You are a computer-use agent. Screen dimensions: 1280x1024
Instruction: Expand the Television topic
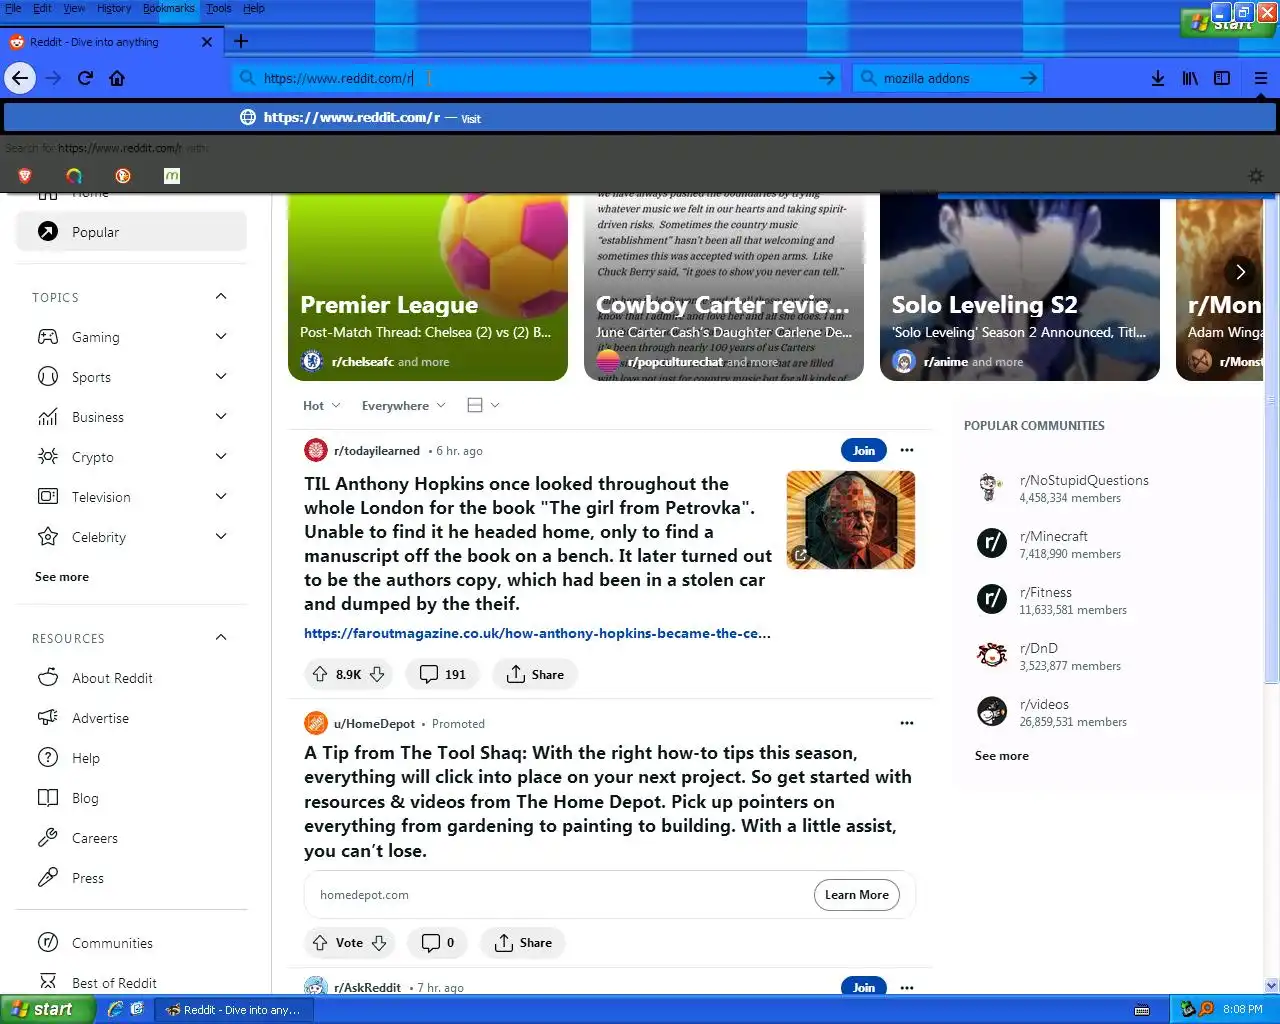[221, 497]
